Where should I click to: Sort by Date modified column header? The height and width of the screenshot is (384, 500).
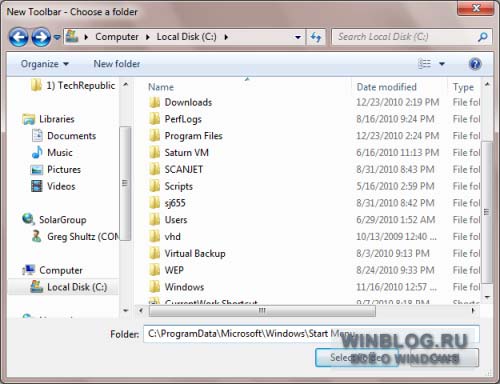click(387, 87)
